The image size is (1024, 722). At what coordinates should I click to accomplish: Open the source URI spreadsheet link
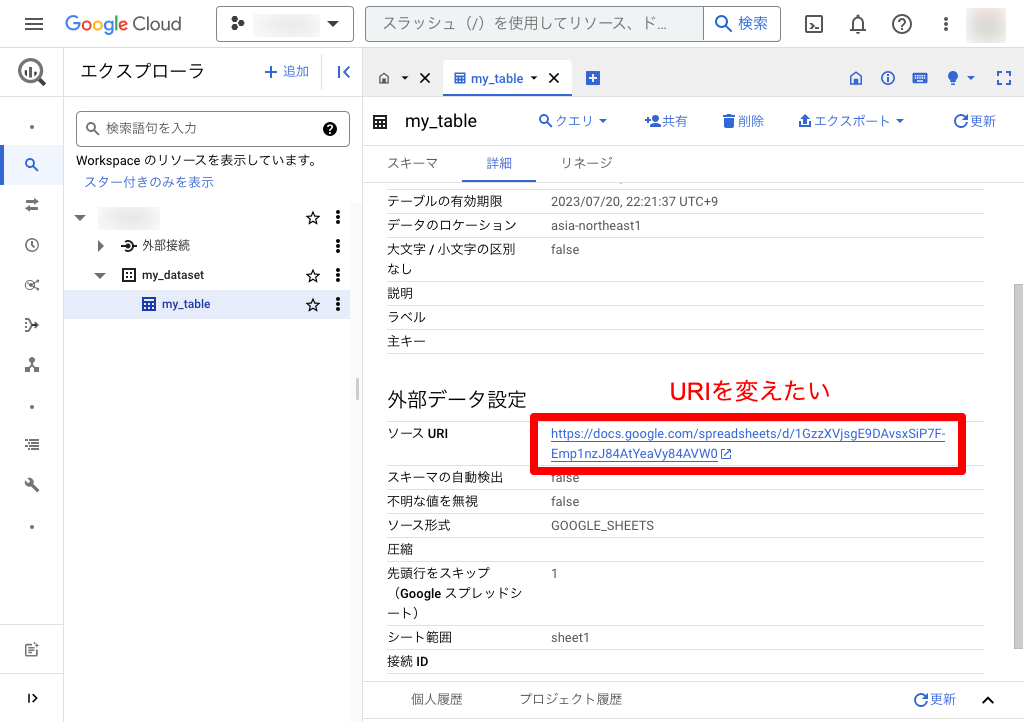[x=747, y=444]
